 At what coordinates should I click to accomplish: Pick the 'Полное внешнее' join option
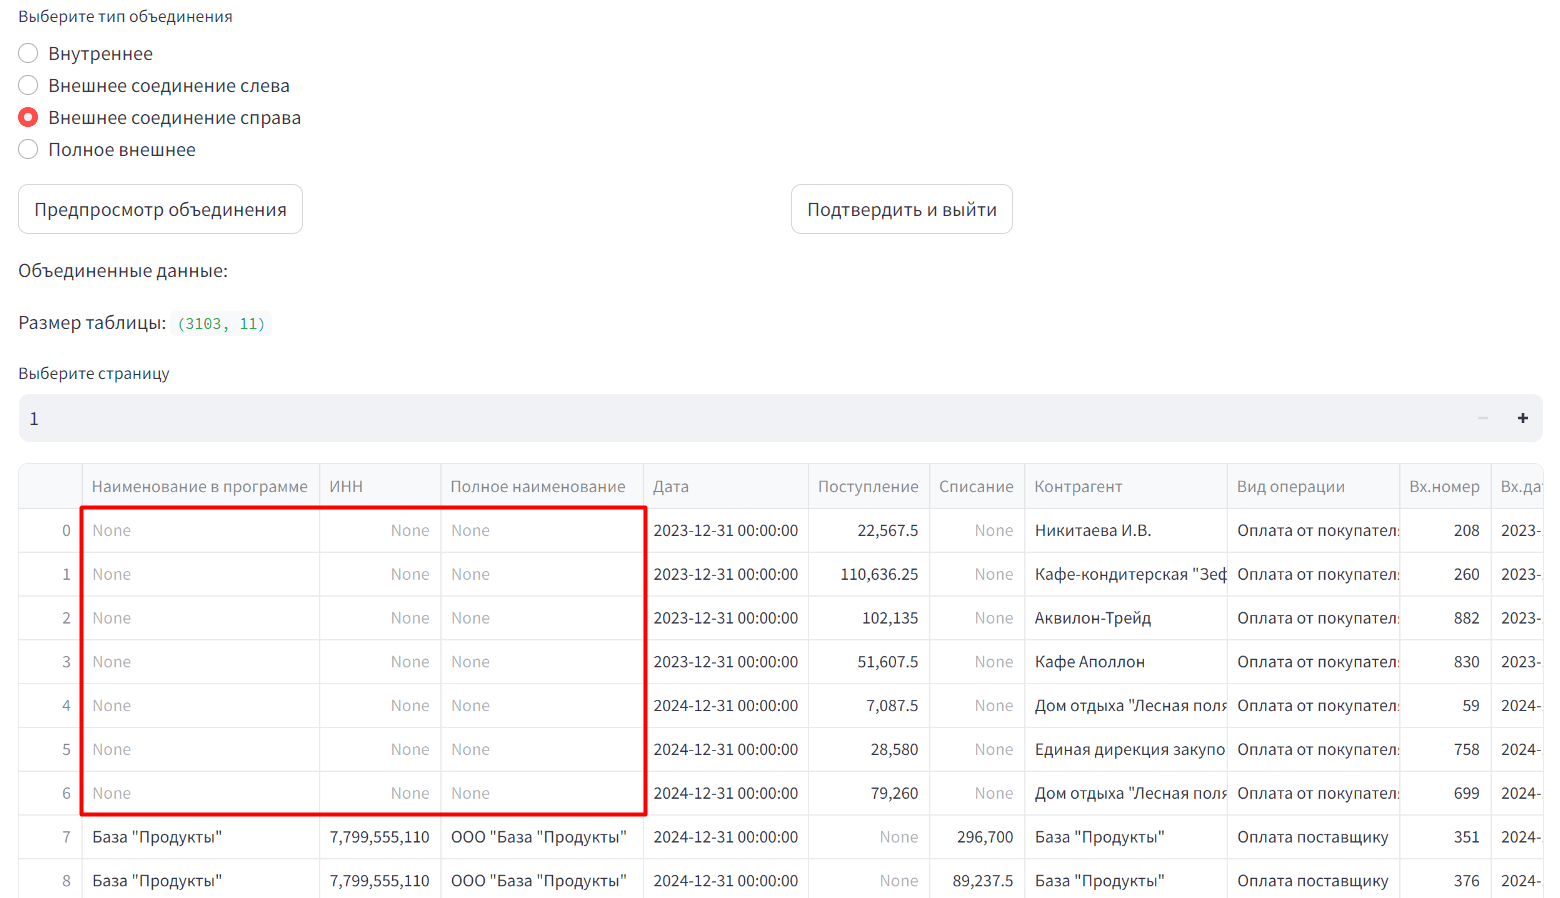(28, 150)
